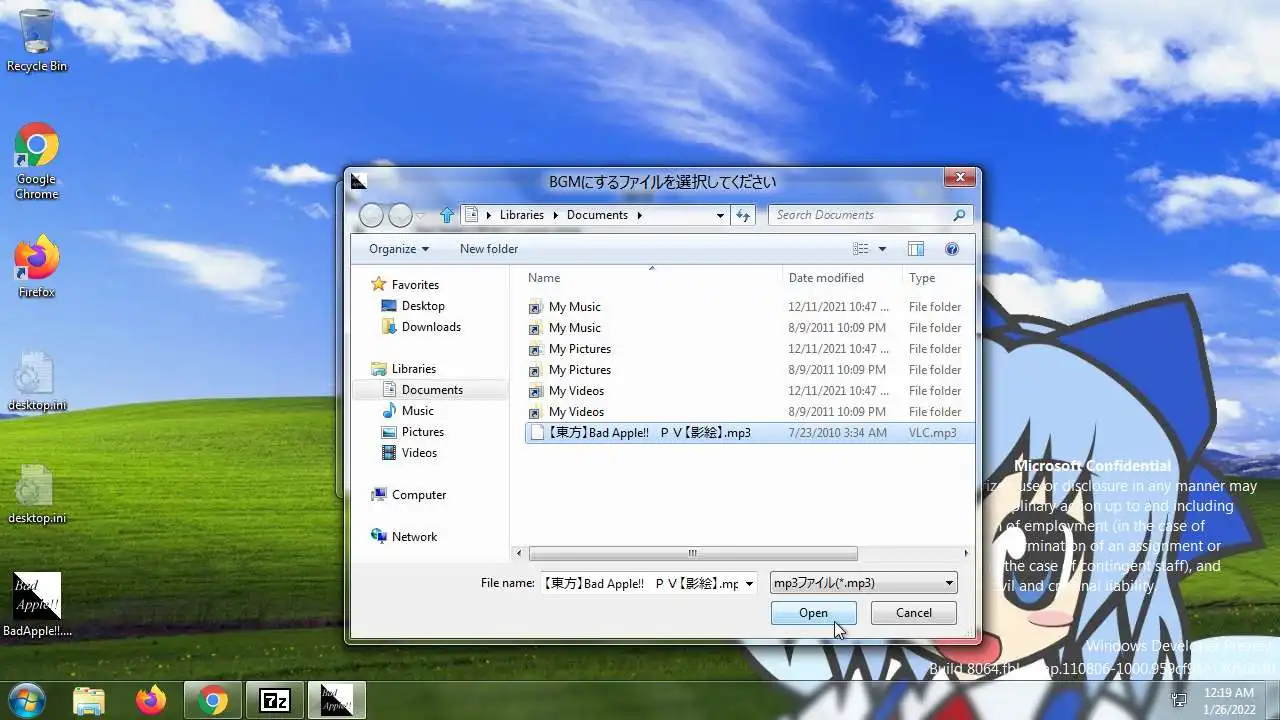Click in the File name text field

[640, 583]
